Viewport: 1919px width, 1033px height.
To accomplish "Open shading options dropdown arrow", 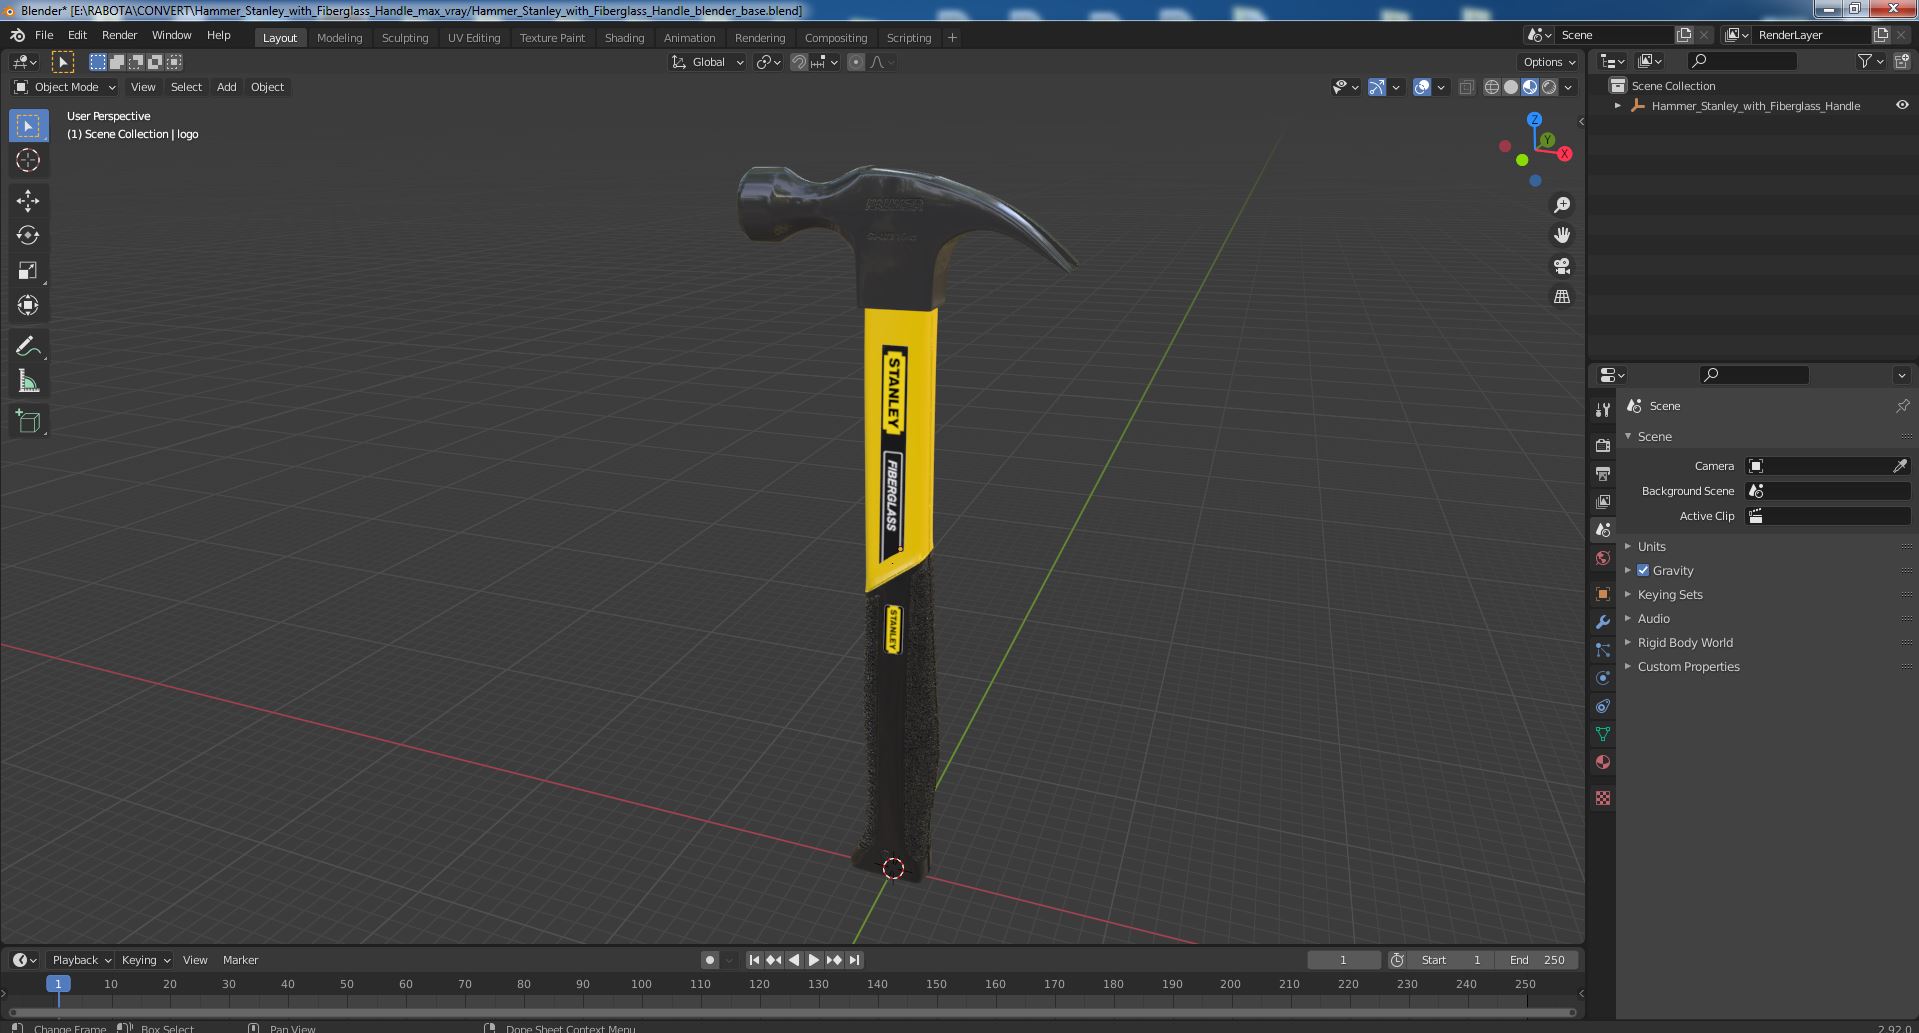I will (x=1569, y=88).
